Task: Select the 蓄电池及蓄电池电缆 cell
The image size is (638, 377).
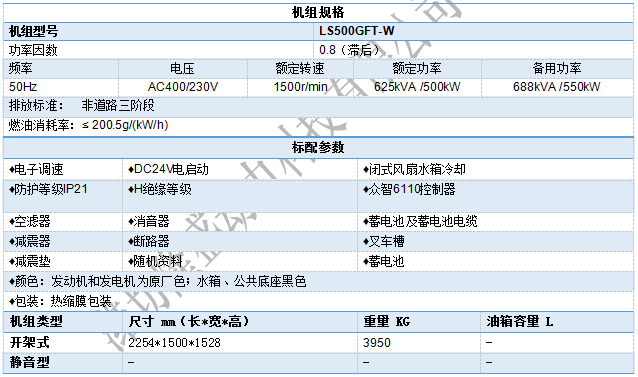Action: coord(496,222)
